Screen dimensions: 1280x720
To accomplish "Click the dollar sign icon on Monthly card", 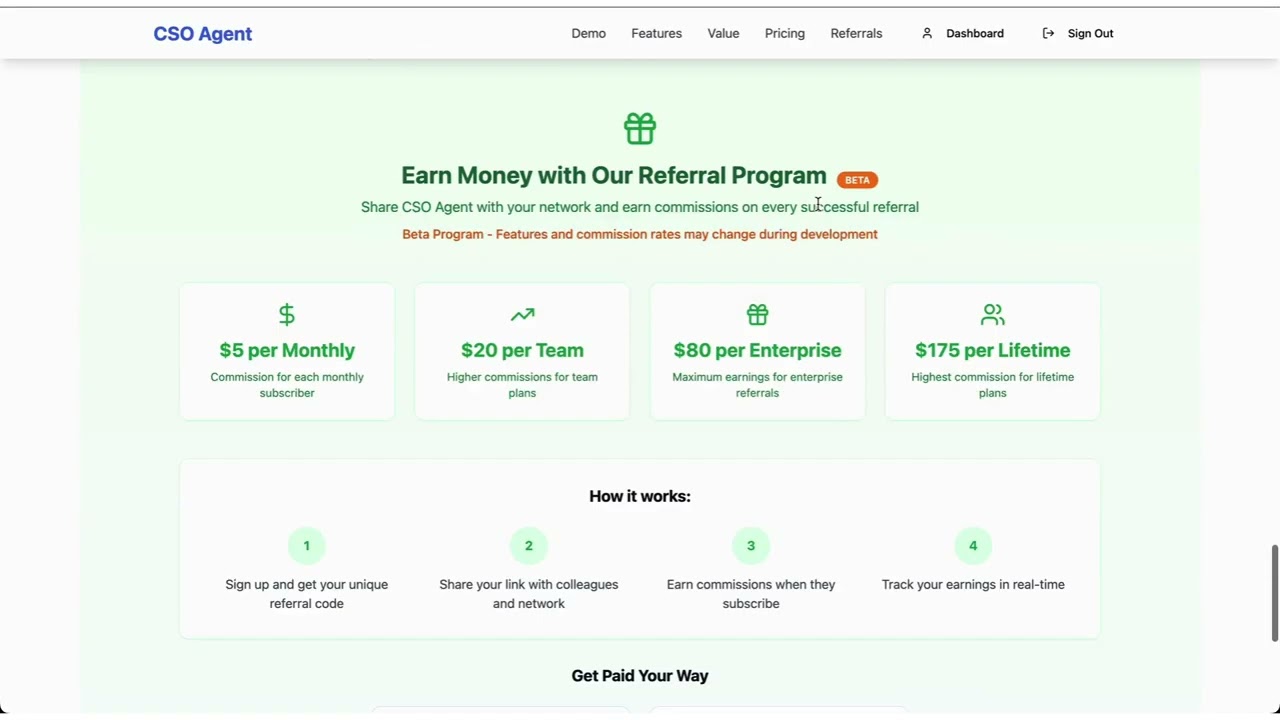I will click(x=287, y=315).
